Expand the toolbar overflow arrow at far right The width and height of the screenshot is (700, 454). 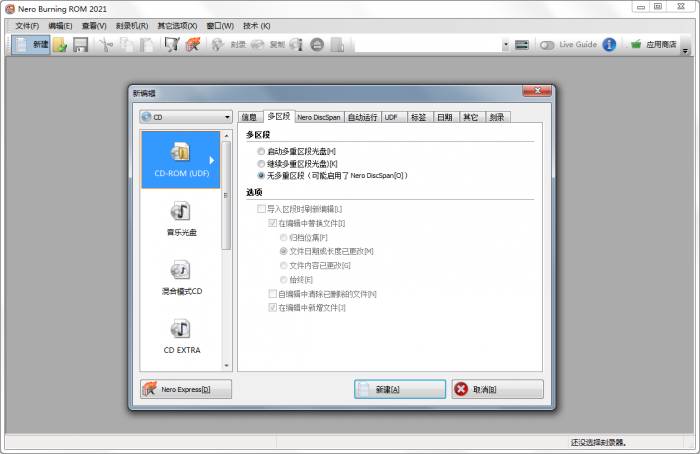pyautogui.click(x=685, y=45)
